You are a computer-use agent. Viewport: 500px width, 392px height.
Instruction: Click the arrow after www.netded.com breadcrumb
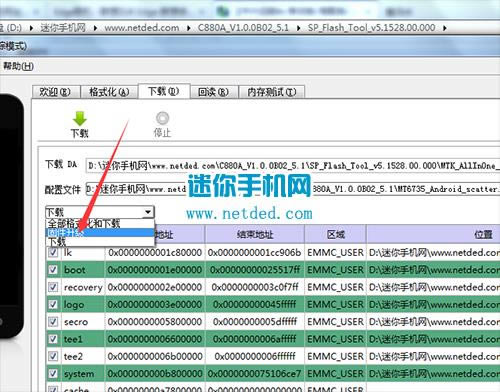pyautogui.click(x=189, y=28)
